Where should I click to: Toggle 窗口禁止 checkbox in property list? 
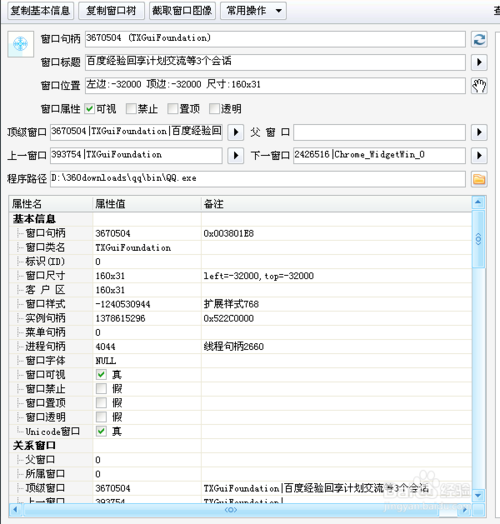(101, 389)
